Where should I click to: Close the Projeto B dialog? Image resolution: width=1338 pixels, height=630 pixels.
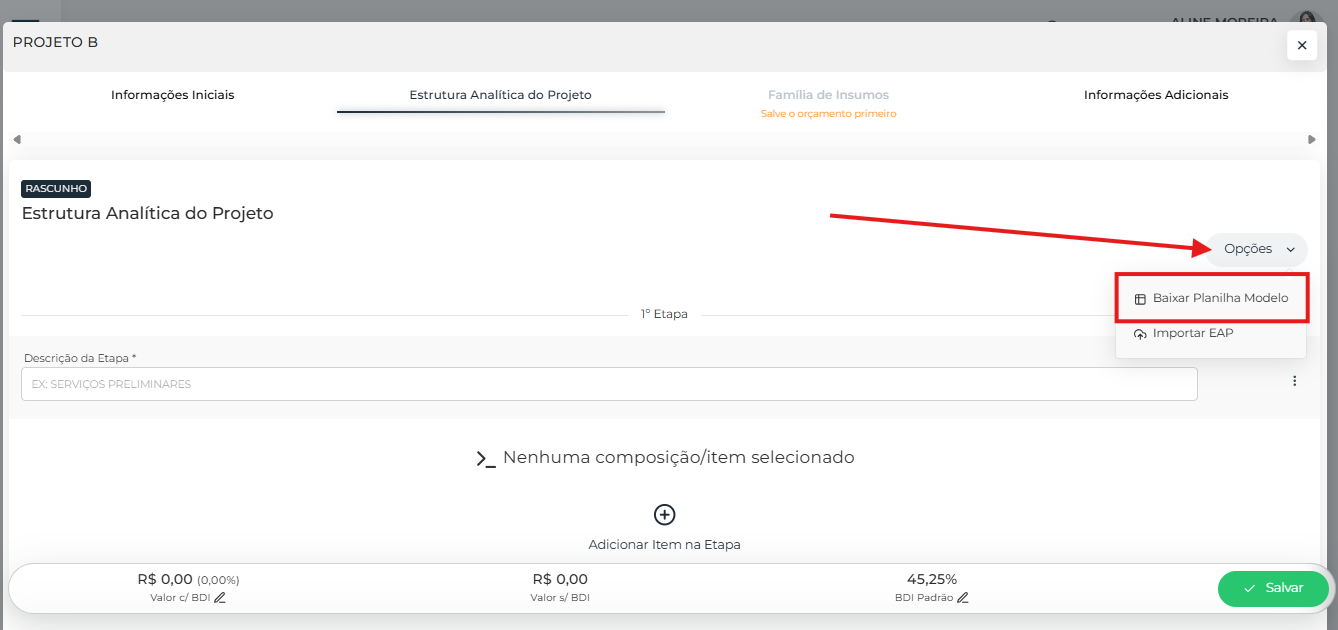1301,45
